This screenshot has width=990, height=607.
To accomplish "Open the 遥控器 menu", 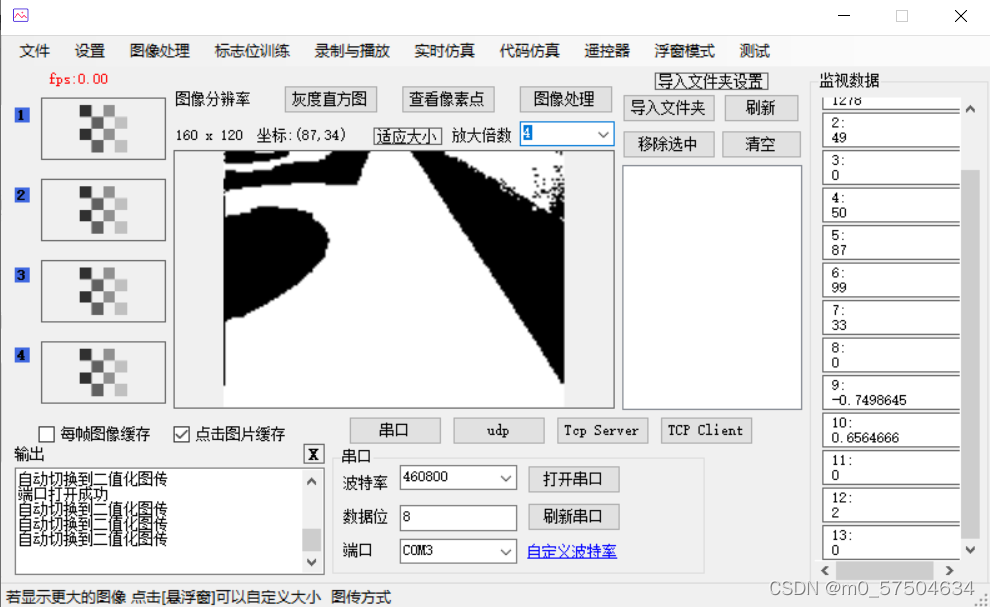I will click(607, 51).
